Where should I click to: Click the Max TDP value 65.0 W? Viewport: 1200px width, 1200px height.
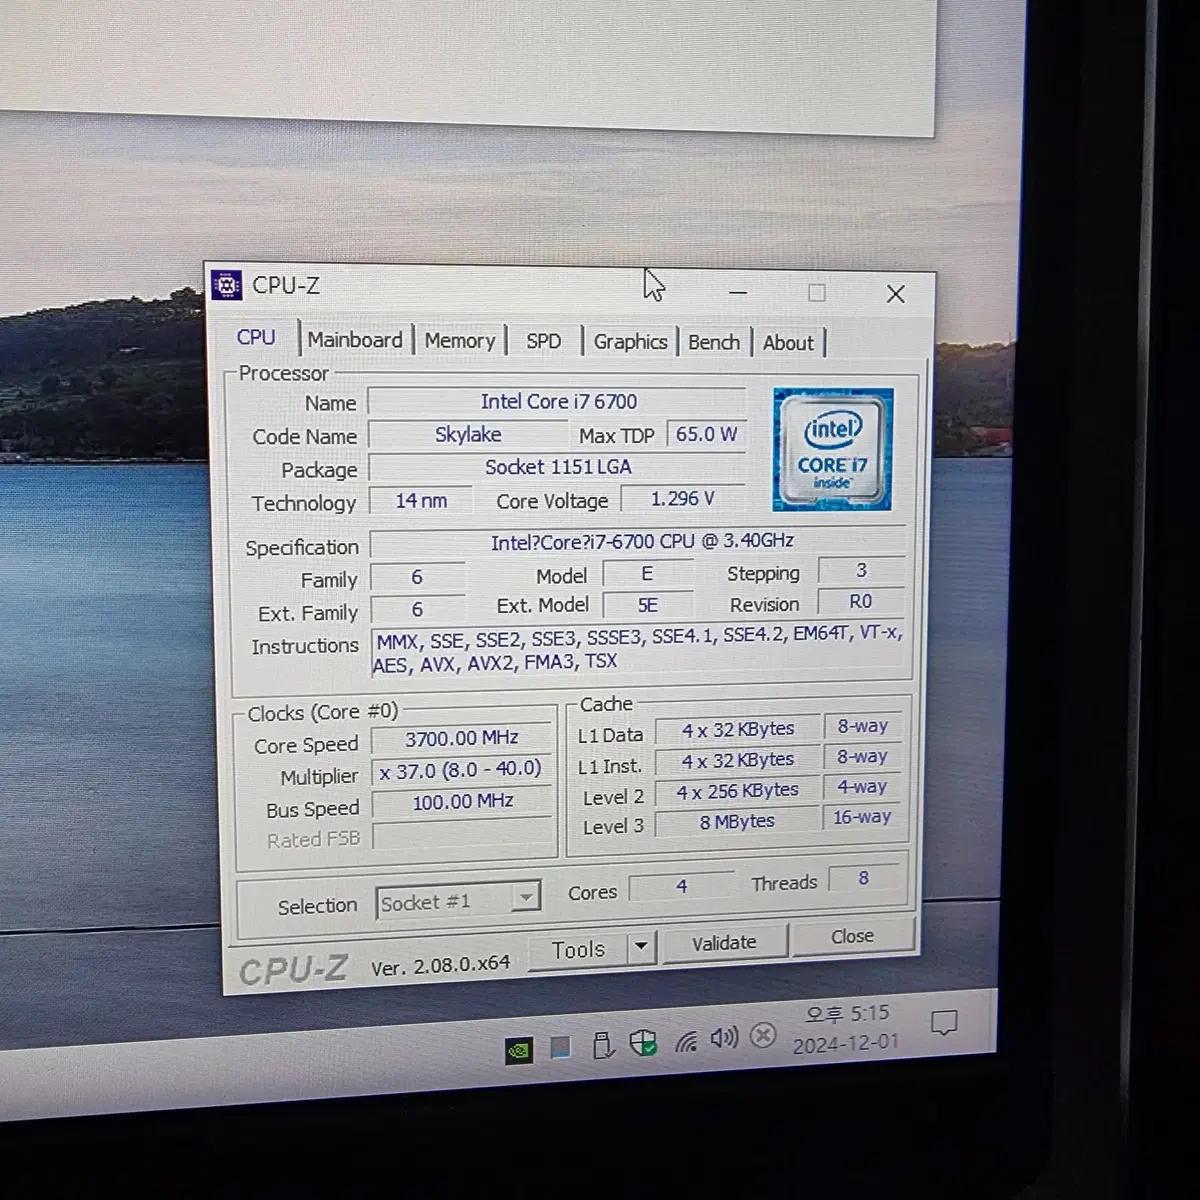[x=706, y=434]
